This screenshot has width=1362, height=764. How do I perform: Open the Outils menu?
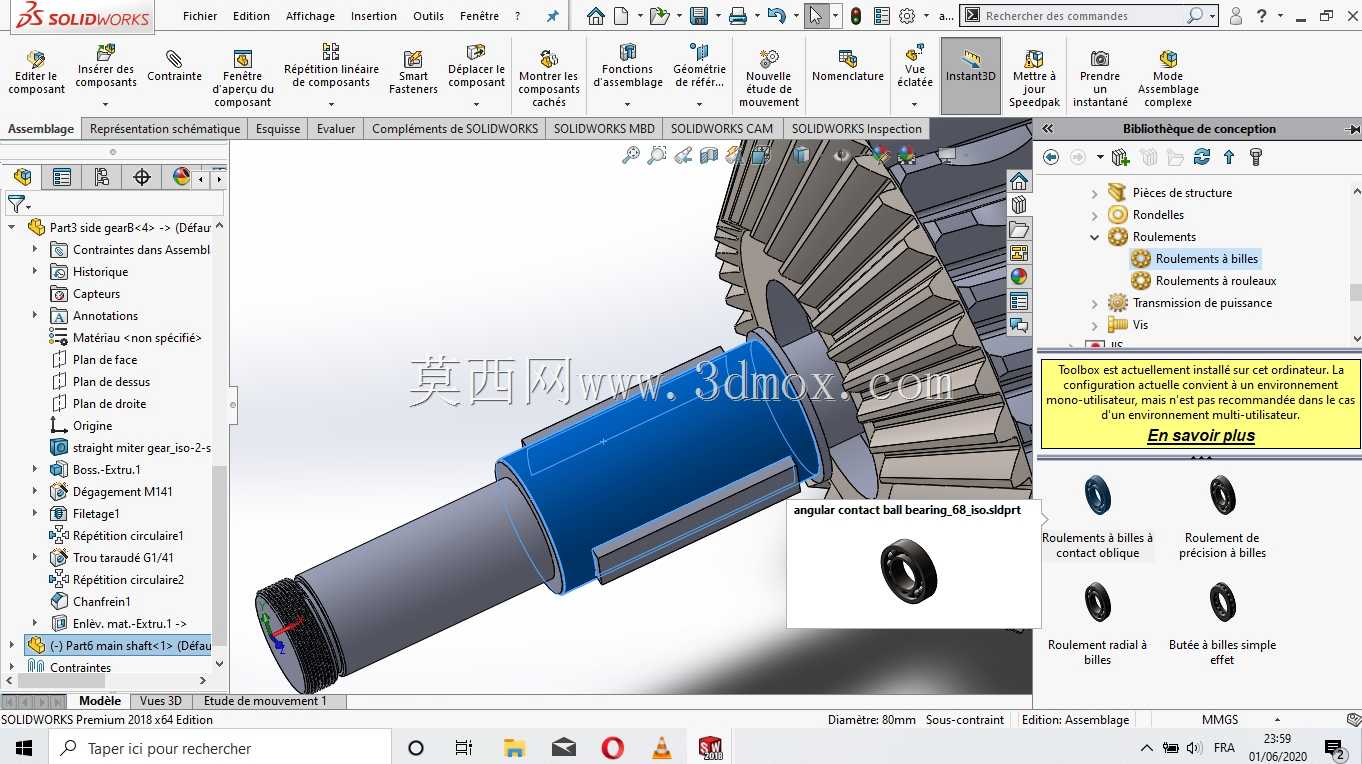tap(428, 16)
